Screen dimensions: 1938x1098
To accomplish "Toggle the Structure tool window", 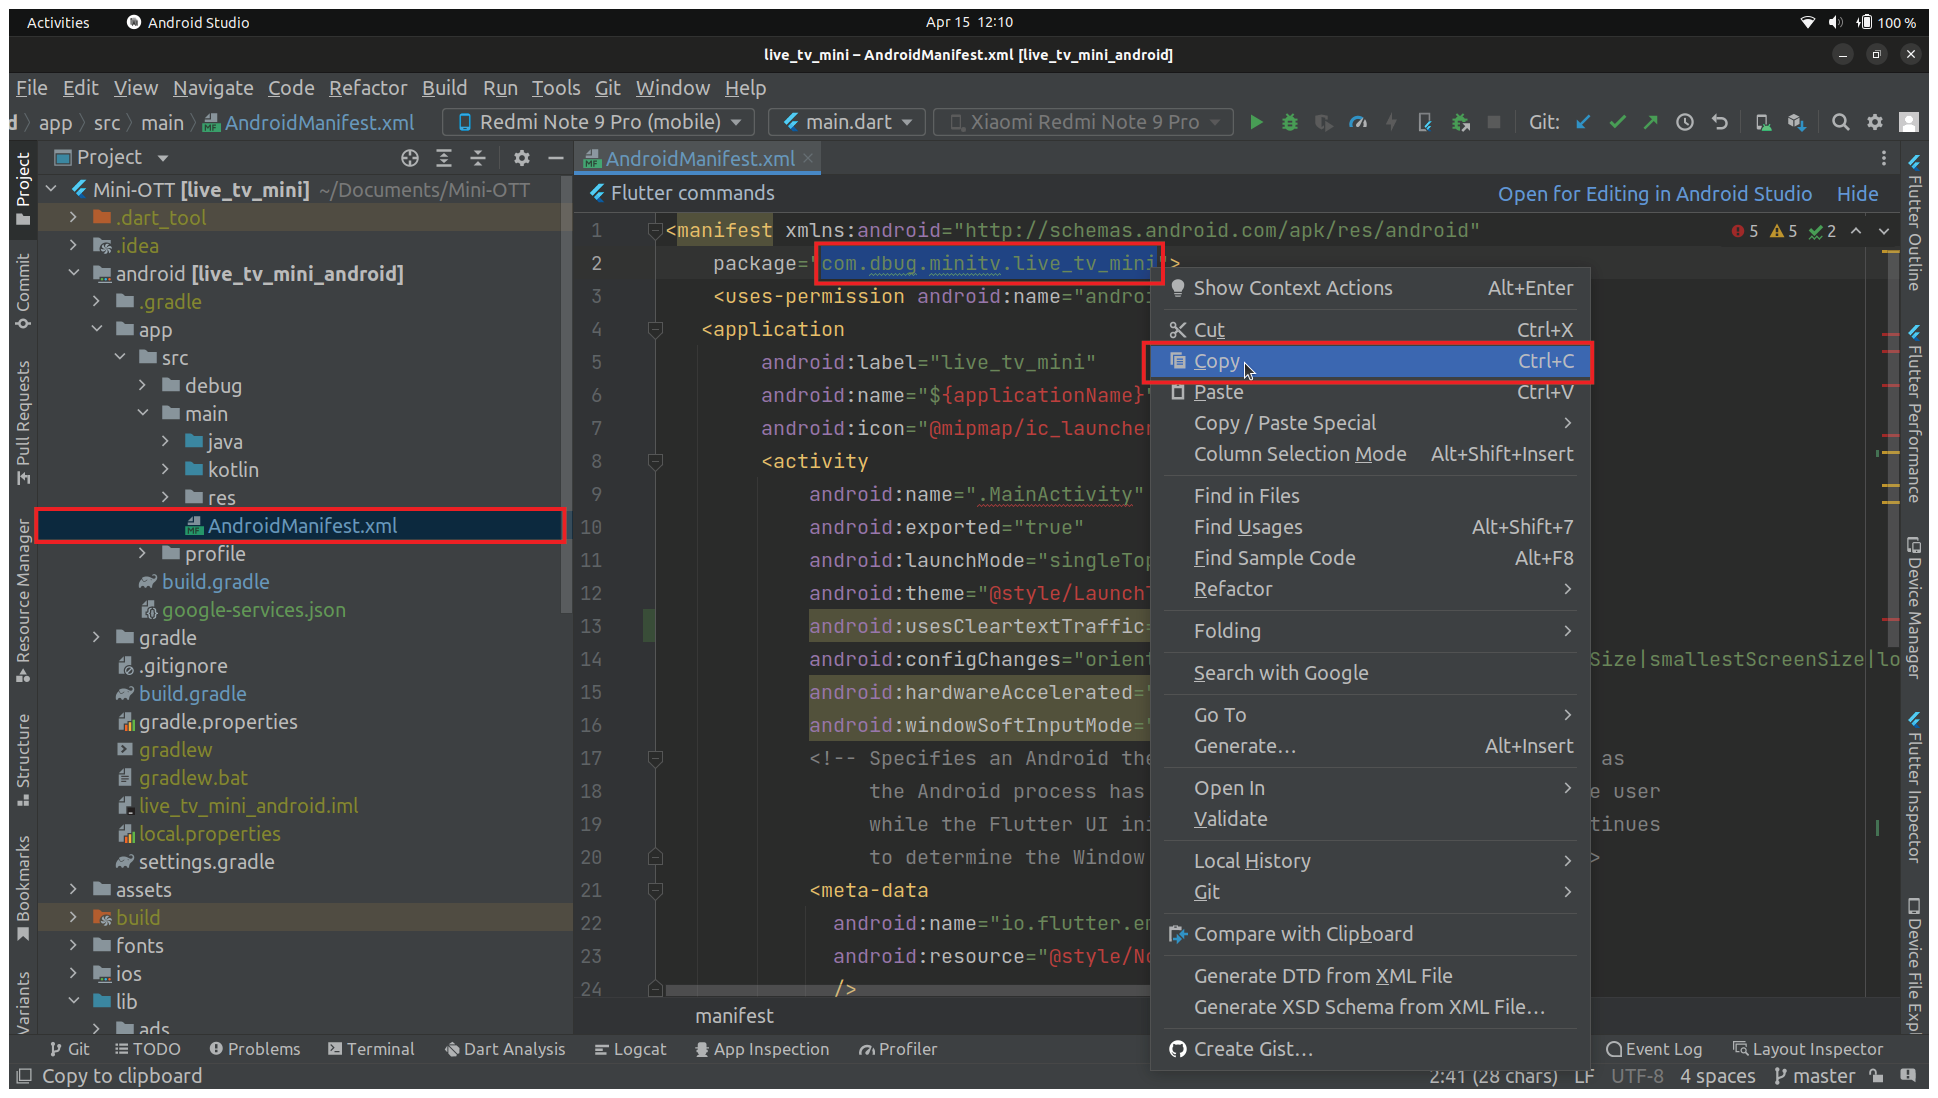I will 23,760.
